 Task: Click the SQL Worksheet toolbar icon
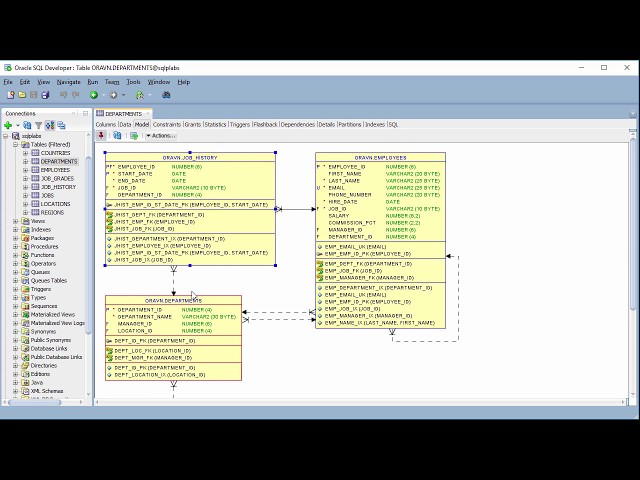[x=140, y=95]
